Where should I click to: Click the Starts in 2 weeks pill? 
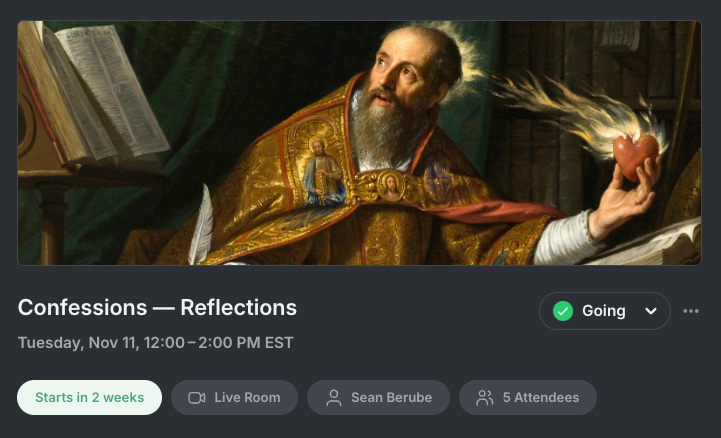point(90,398)
